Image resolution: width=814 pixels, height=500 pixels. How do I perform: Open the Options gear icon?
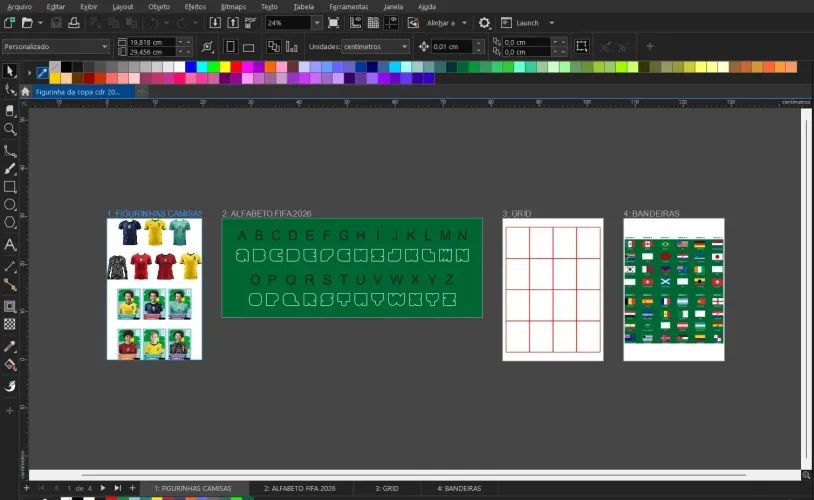click(x=484, y=23)
